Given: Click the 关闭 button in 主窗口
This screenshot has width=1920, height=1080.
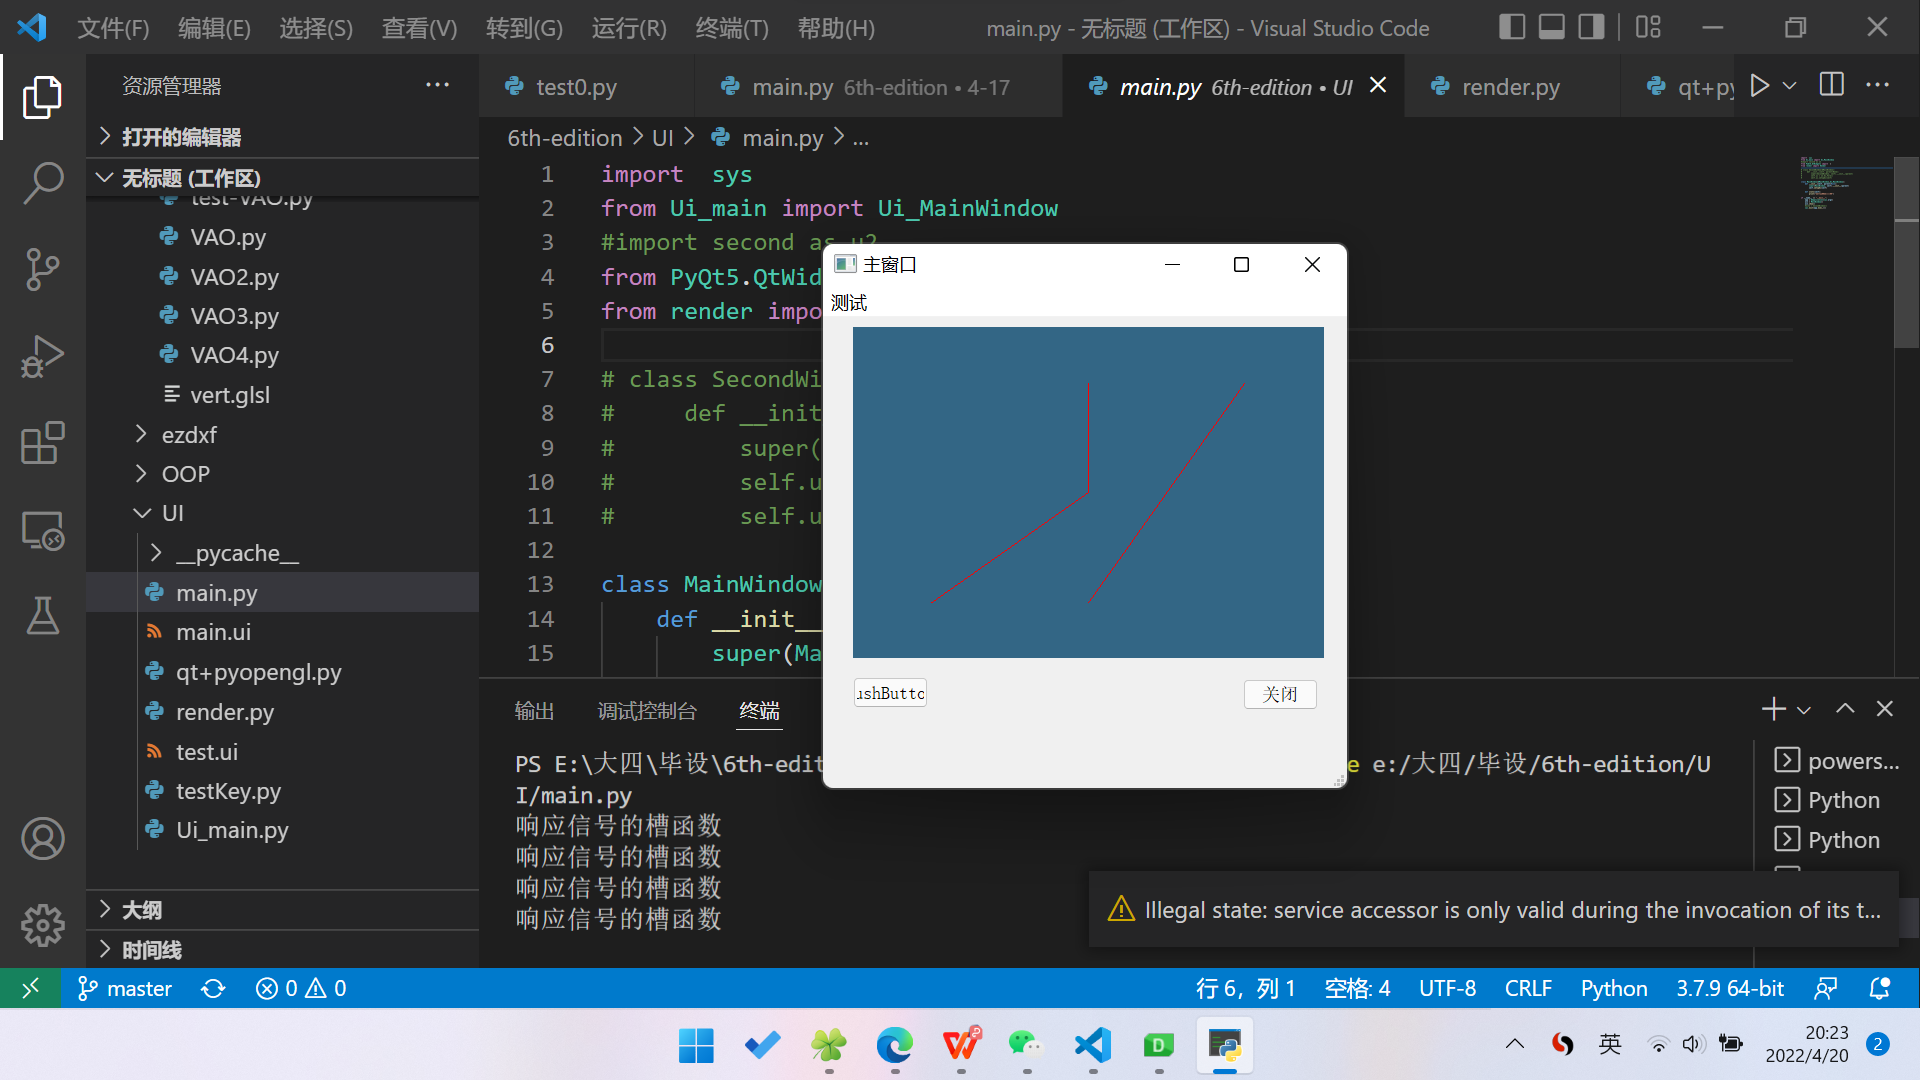Looking at the screenshot, I should pyautogui.click(x=1279, y=694).
